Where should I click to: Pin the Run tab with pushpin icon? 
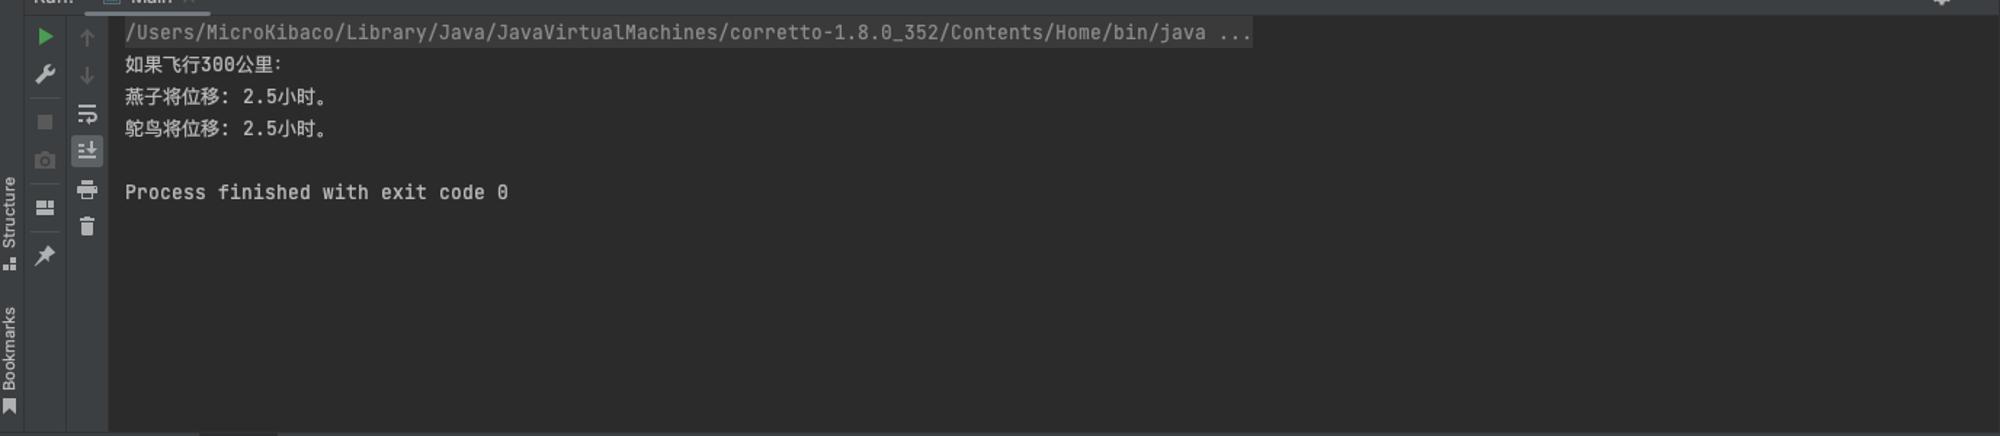45,256
